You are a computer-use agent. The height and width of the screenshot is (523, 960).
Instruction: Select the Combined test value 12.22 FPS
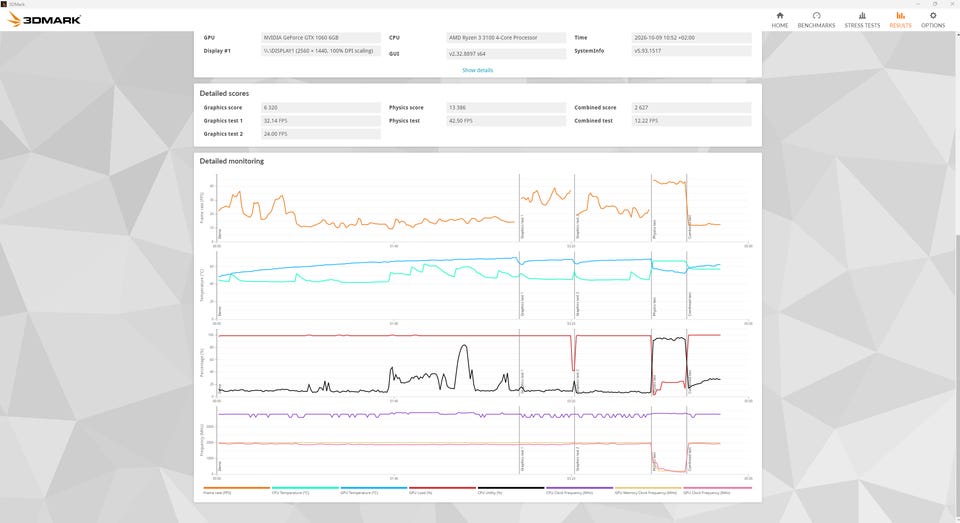691,121
